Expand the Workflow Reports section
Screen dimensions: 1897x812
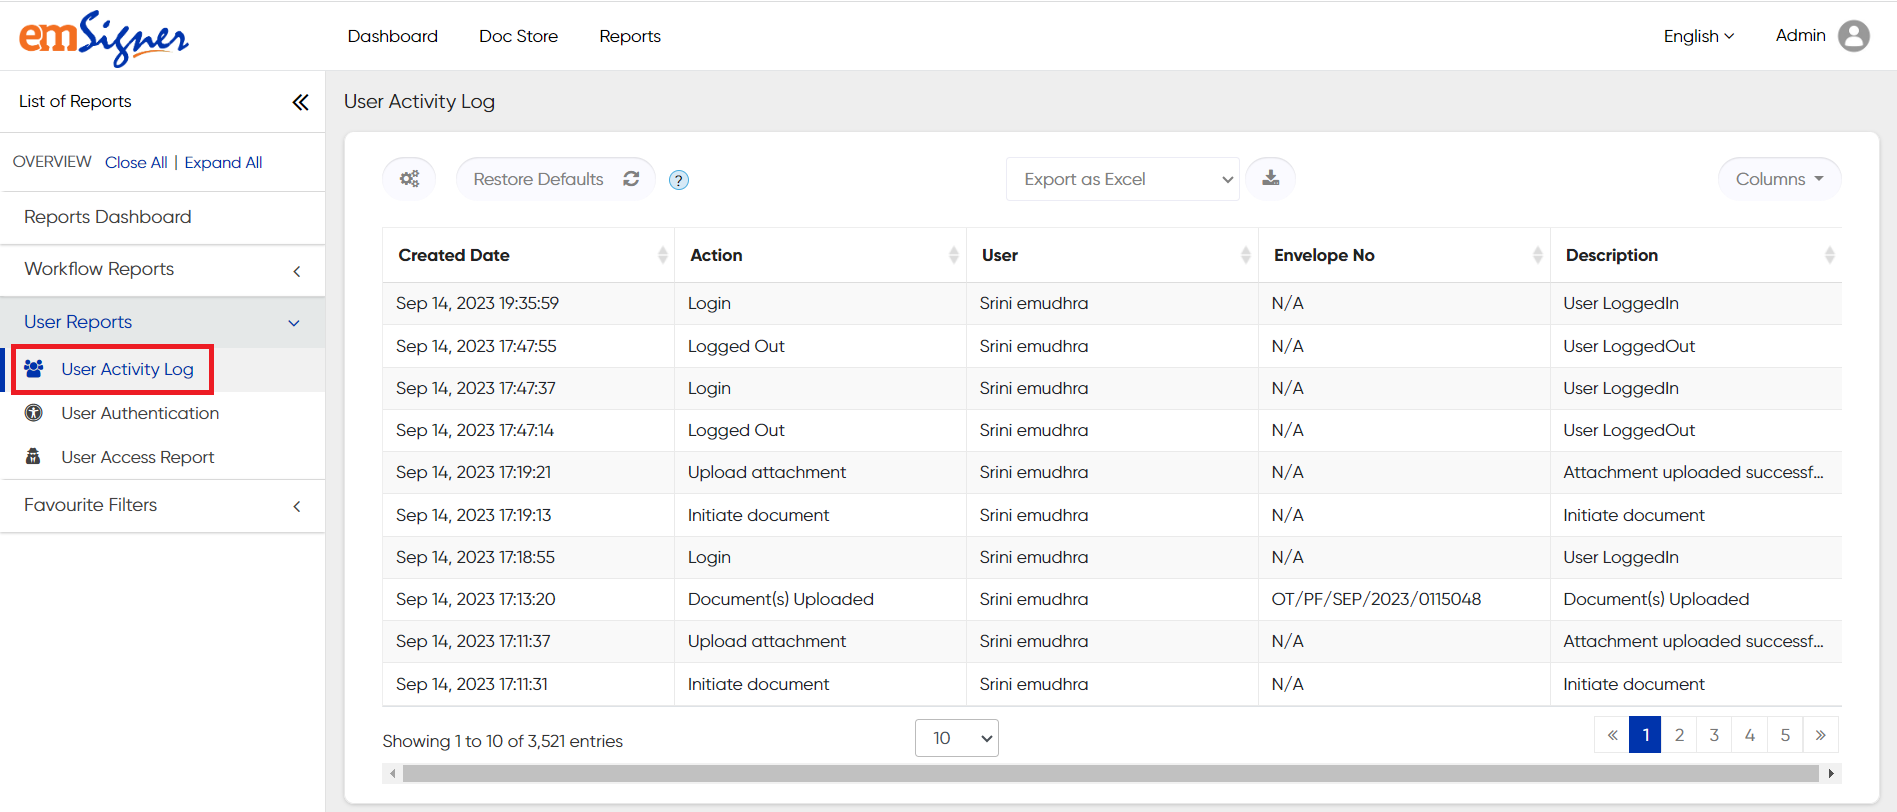pyautogui.click(x=163, y=270)
